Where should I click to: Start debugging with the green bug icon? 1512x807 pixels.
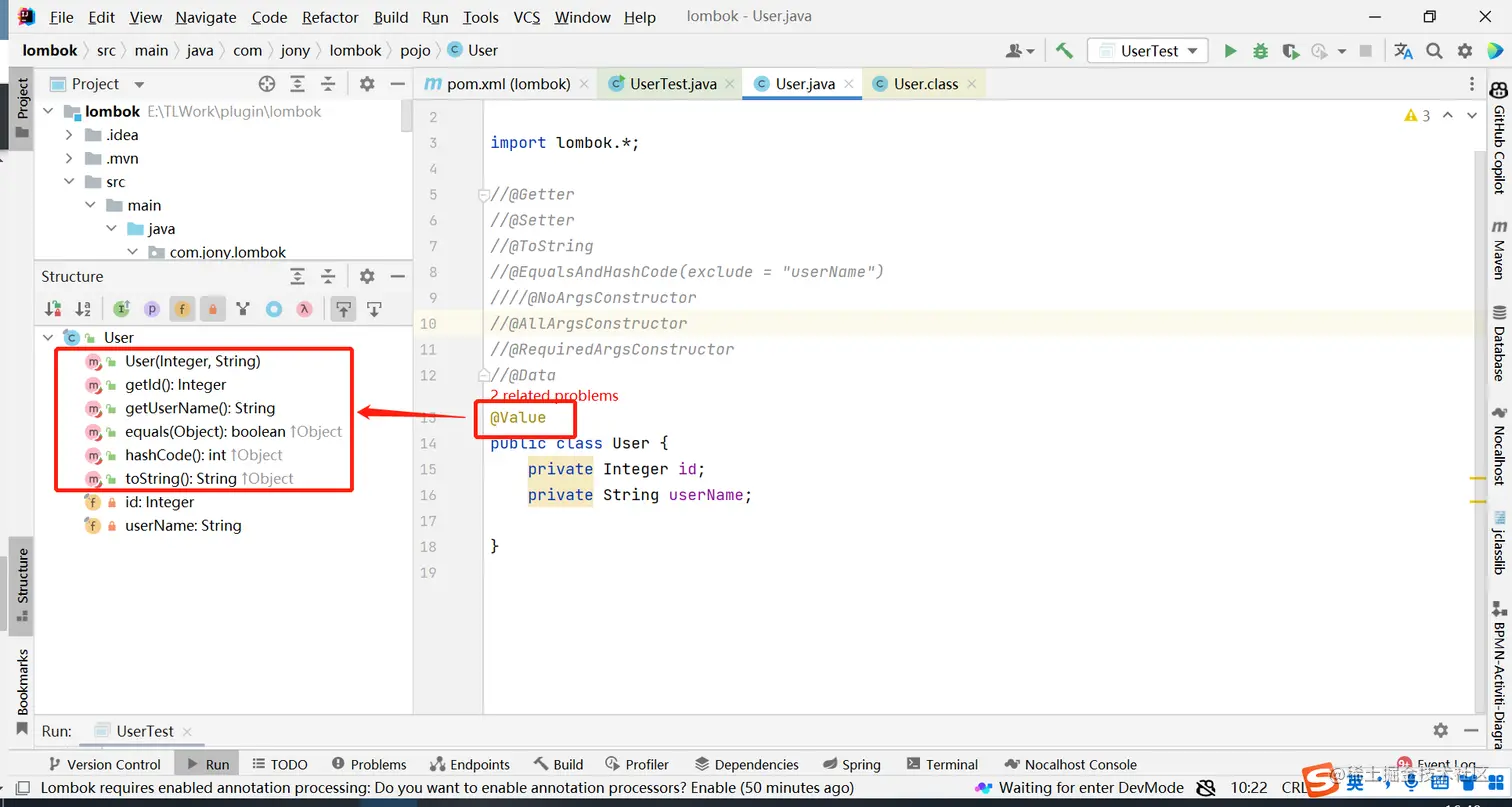coord(1260,51)
